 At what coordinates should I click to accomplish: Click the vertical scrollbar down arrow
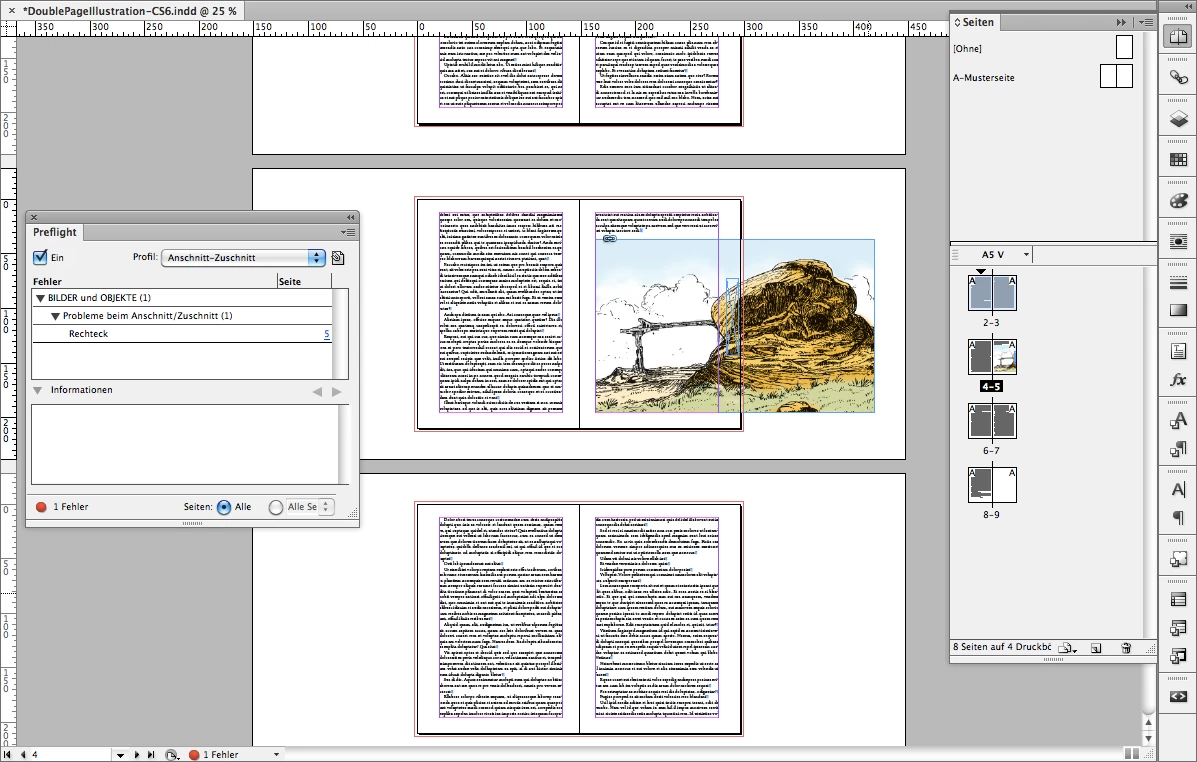1149,739
